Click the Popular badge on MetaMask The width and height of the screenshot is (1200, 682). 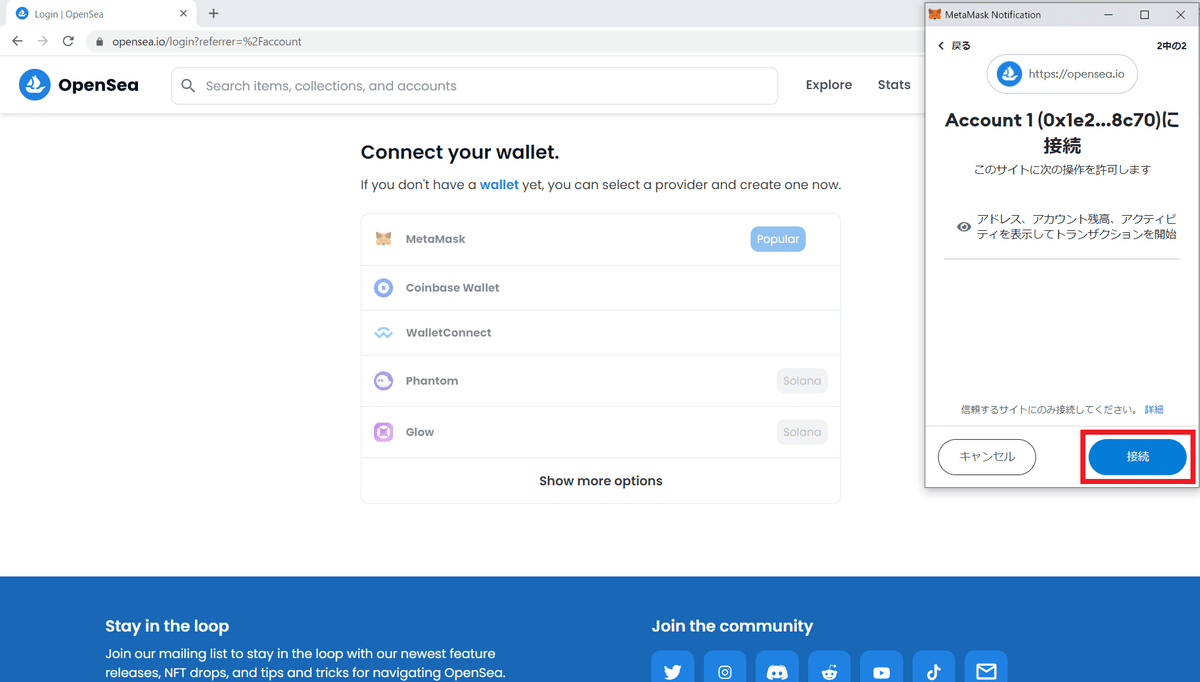[x=778, y=239]
